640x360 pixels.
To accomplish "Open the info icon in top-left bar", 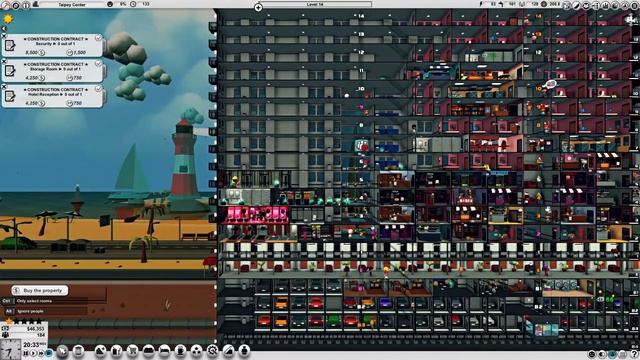I will click(25, 5).
